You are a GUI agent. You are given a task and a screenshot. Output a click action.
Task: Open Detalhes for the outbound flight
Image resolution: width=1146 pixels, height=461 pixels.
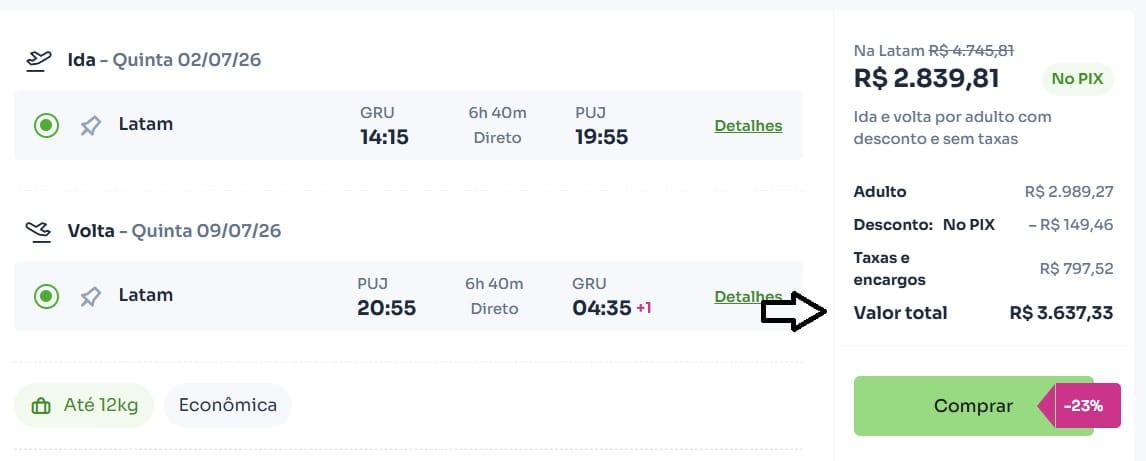(748, 126)
